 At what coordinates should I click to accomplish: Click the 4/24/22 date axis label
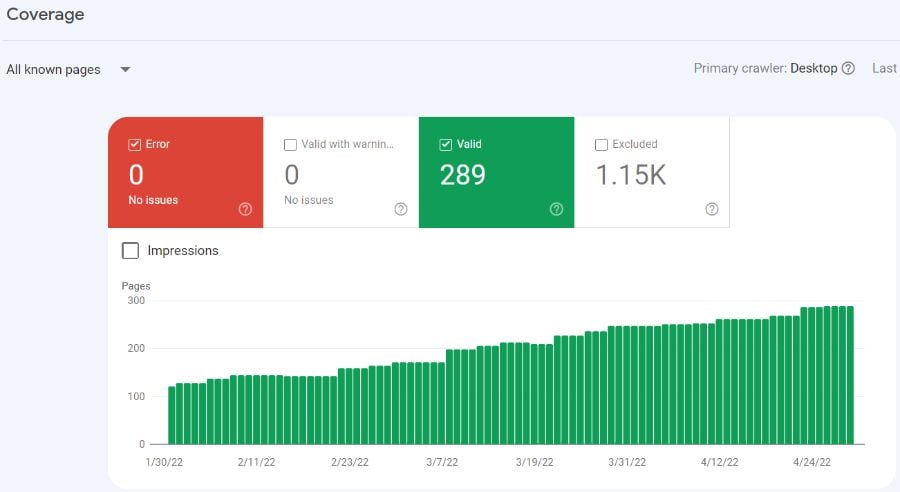812,462
